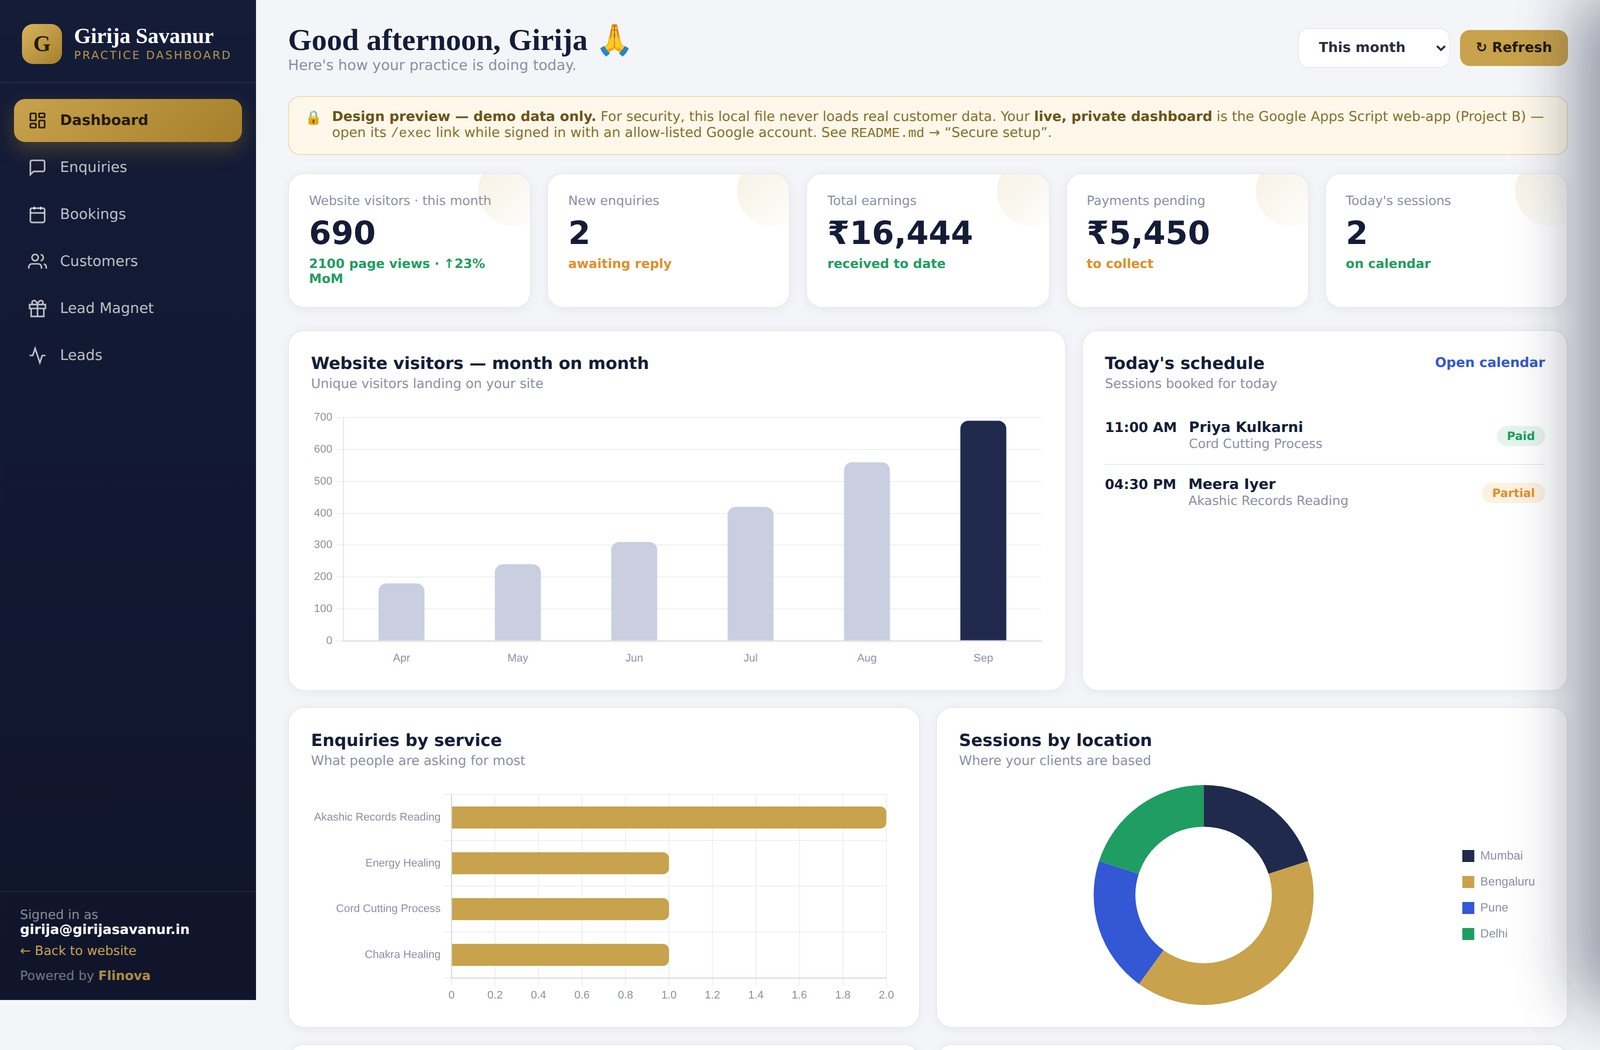Visit the Flinova link in the sidebar footer
The image size is (1600, 1050).
tap(124, 976)
